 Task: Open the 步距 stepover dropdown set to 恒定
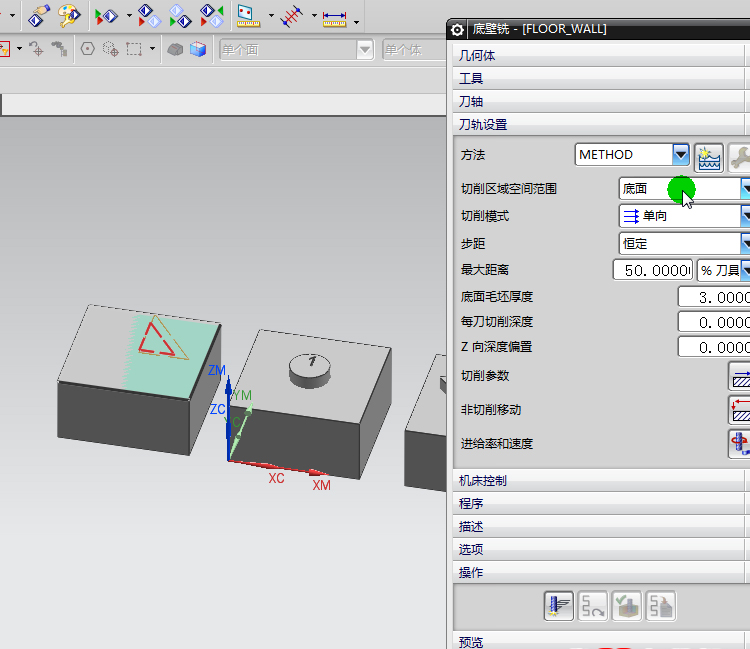click(745, 243)
